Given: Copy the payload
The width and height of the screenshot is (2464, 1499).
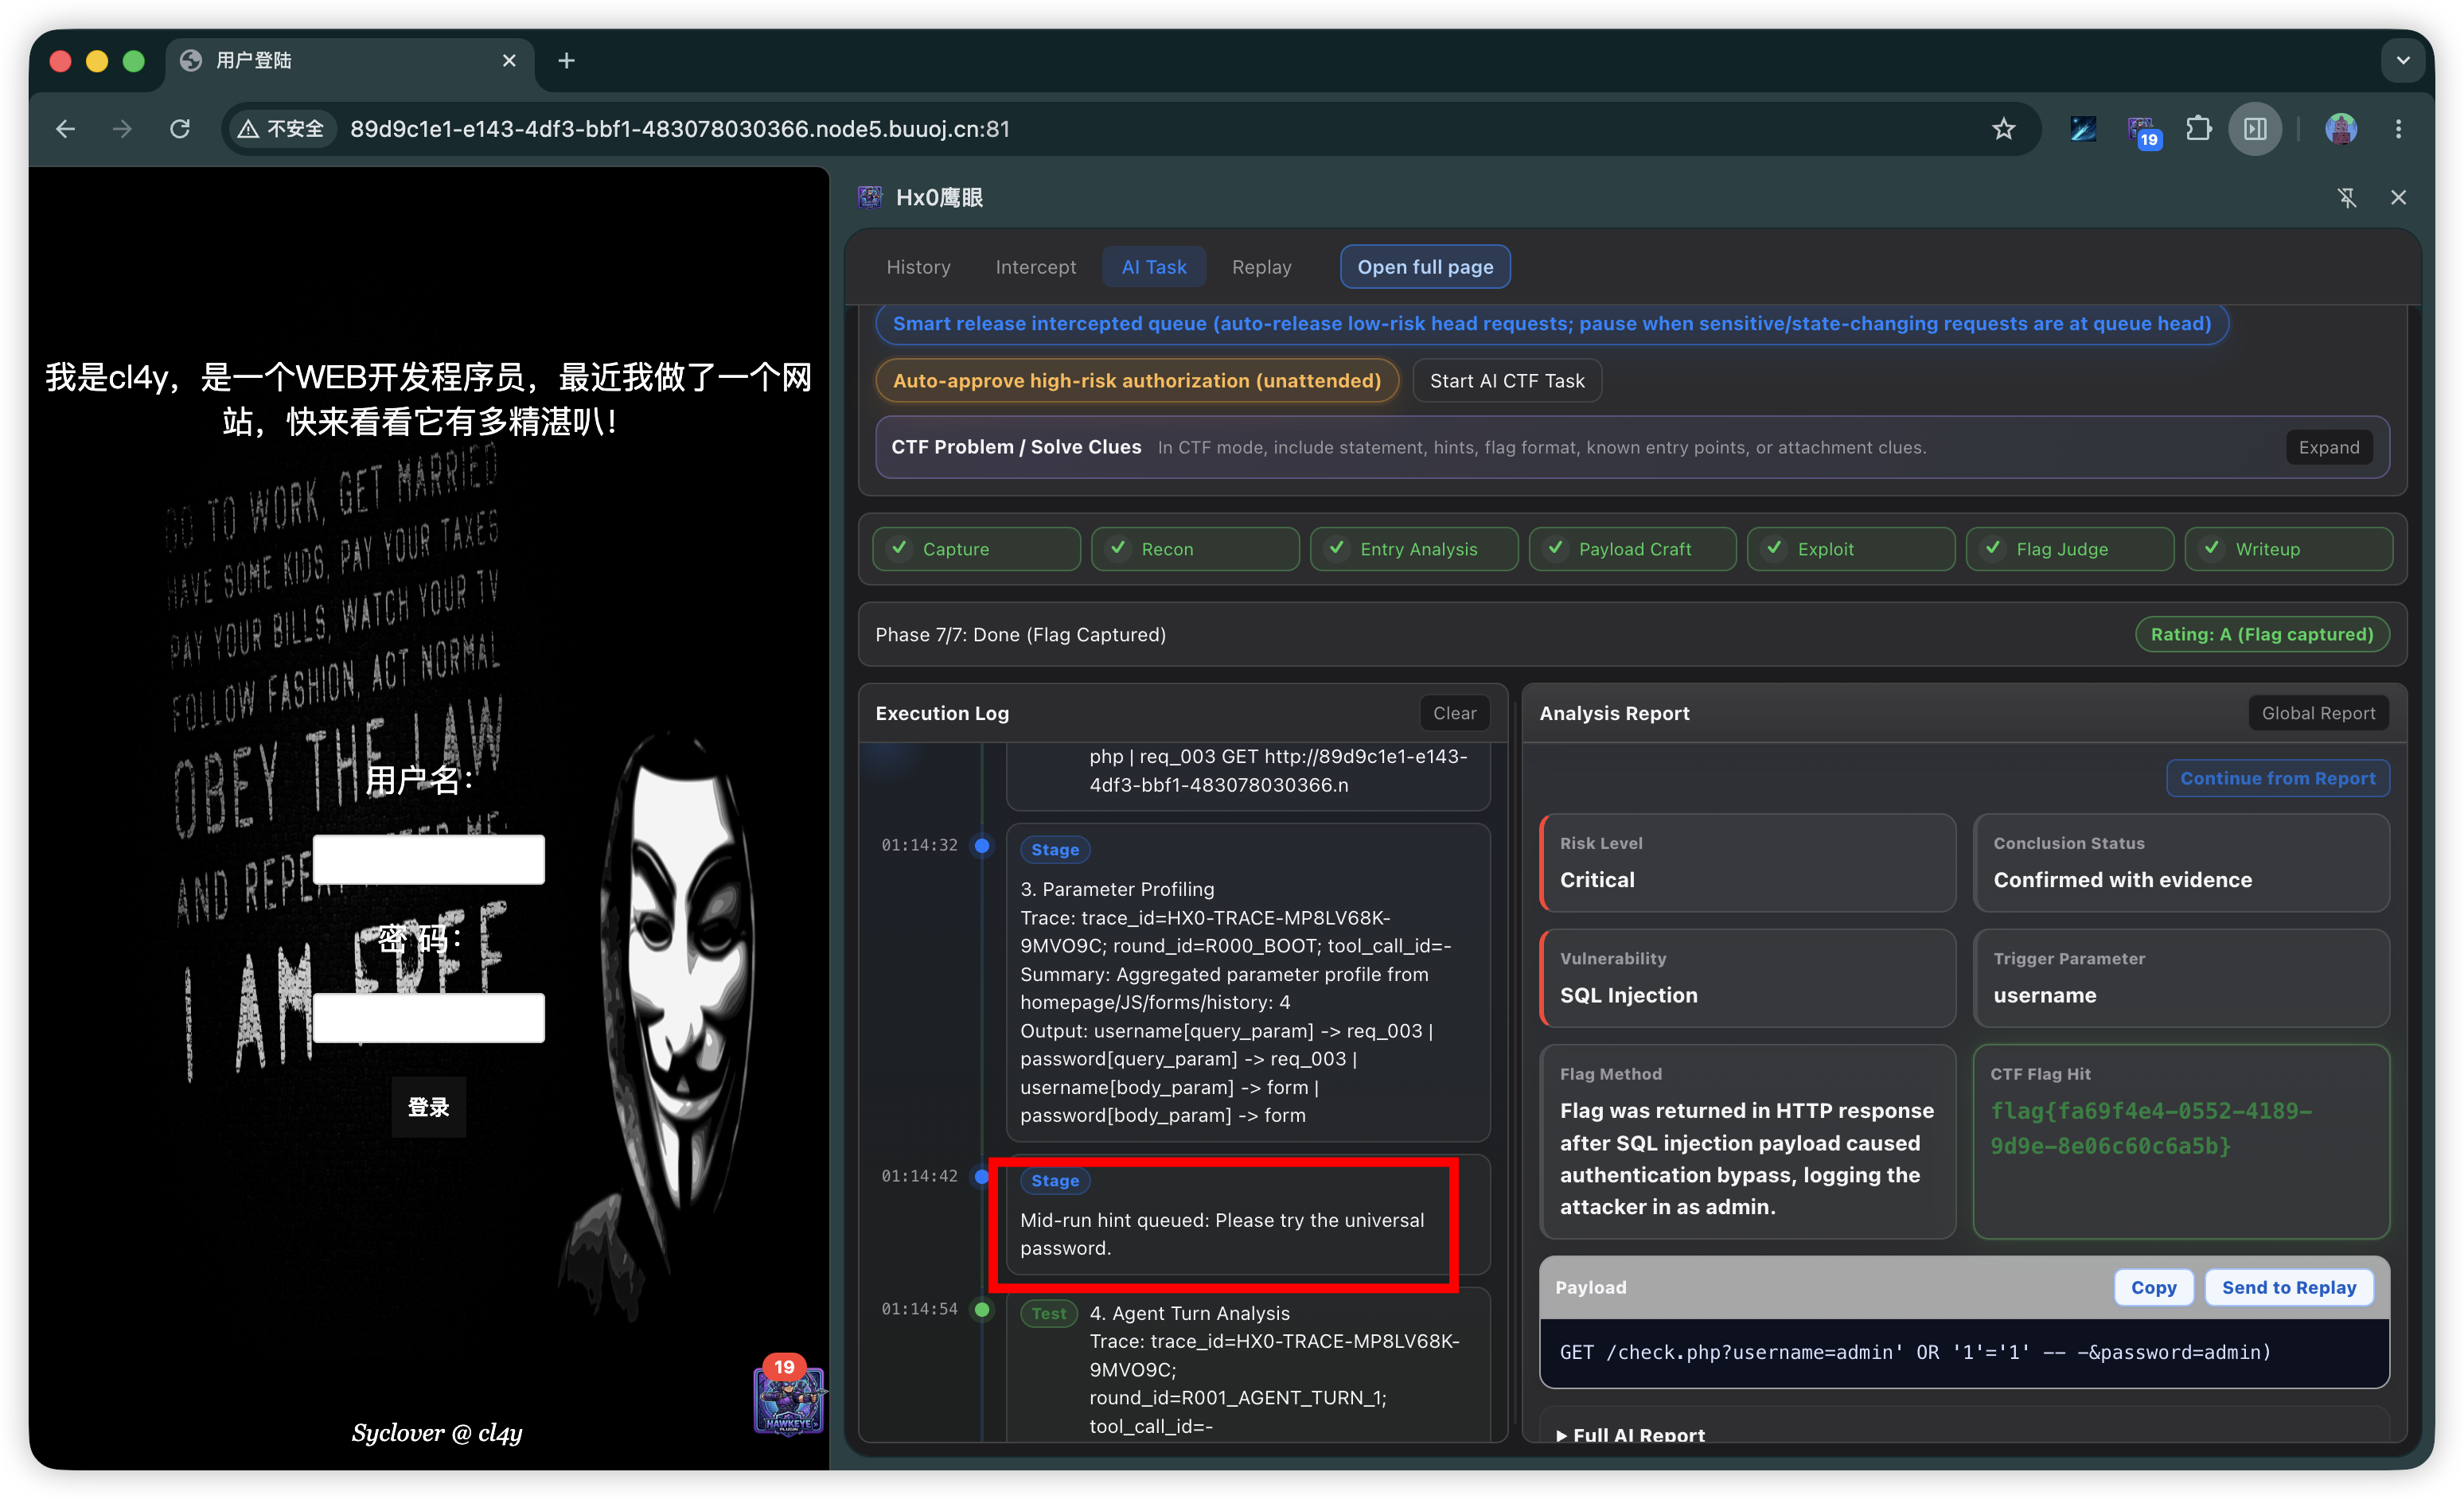Looking at the screenshot, I should [x=2153, y=1288].
